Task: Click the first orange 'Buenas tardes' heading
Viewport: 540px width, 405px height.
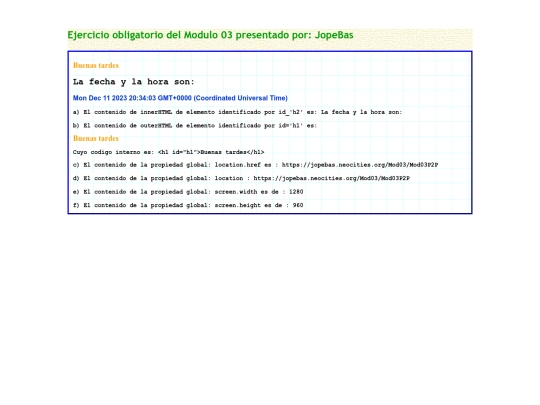Action: click(96, 65)
